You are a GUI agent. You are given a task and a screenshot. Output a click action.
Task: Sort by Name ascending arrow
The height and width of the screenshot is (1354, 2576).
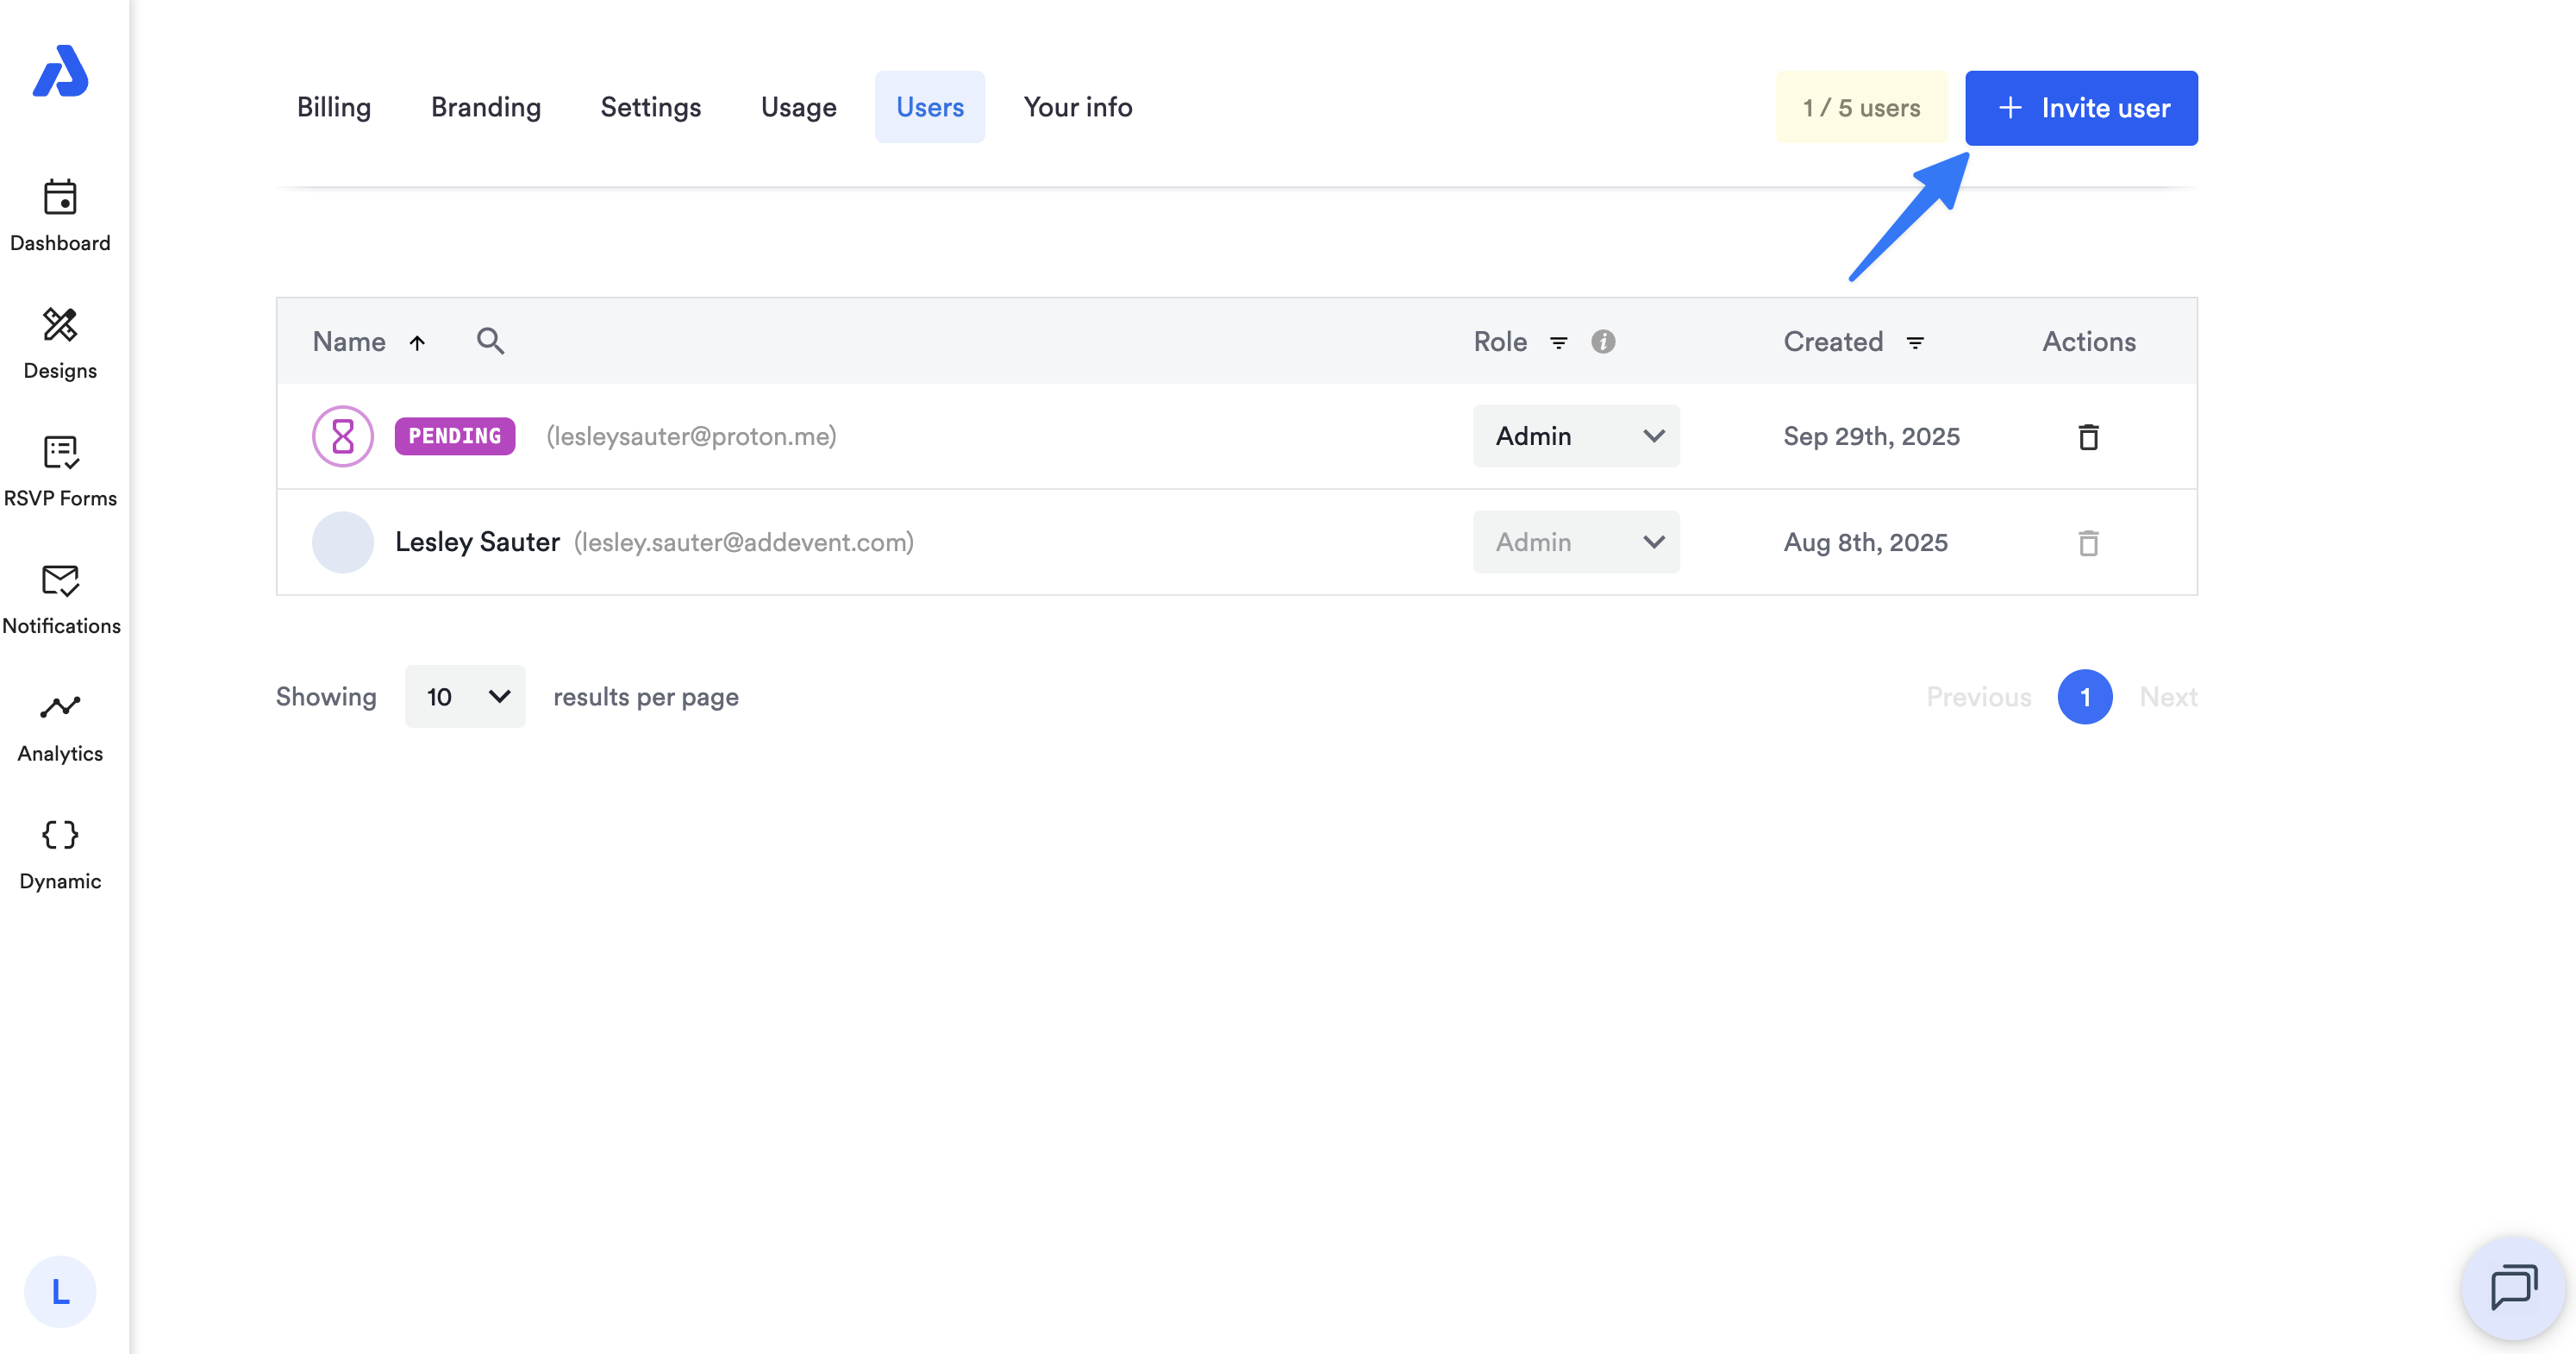click(x=417, y=343)
